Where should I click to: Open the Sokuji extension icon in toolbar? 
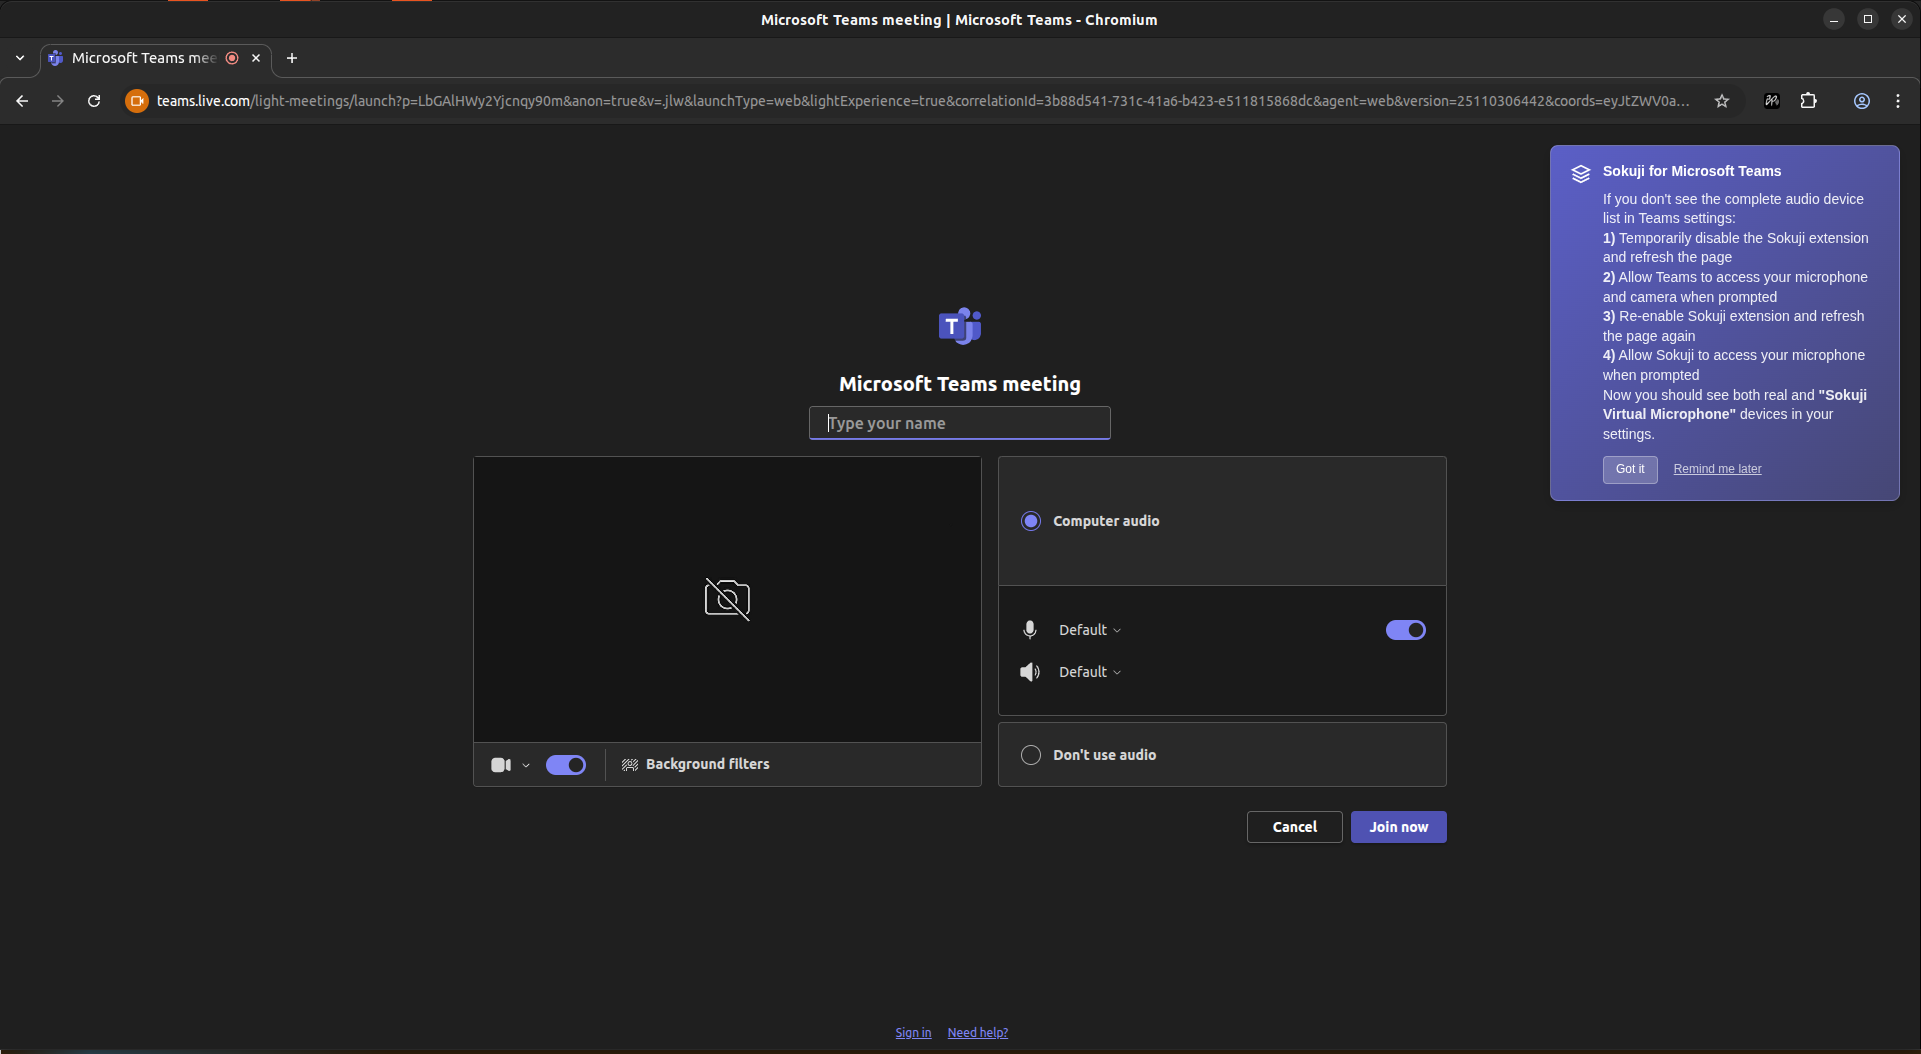coord(1772,101)
